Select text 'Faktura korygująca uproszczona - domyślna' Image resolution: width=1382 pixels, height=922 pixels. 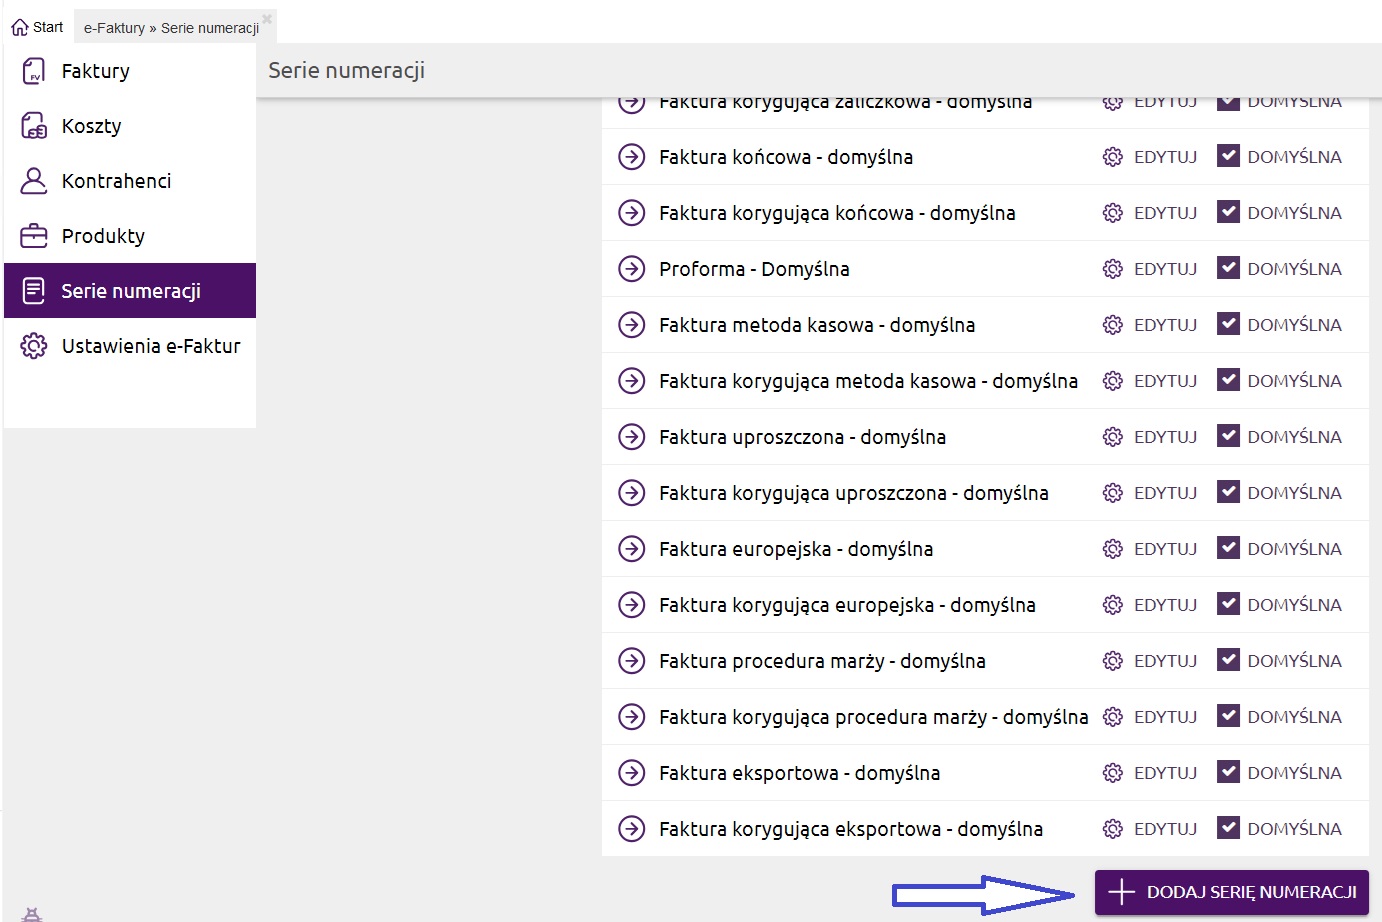click(854, 493)
